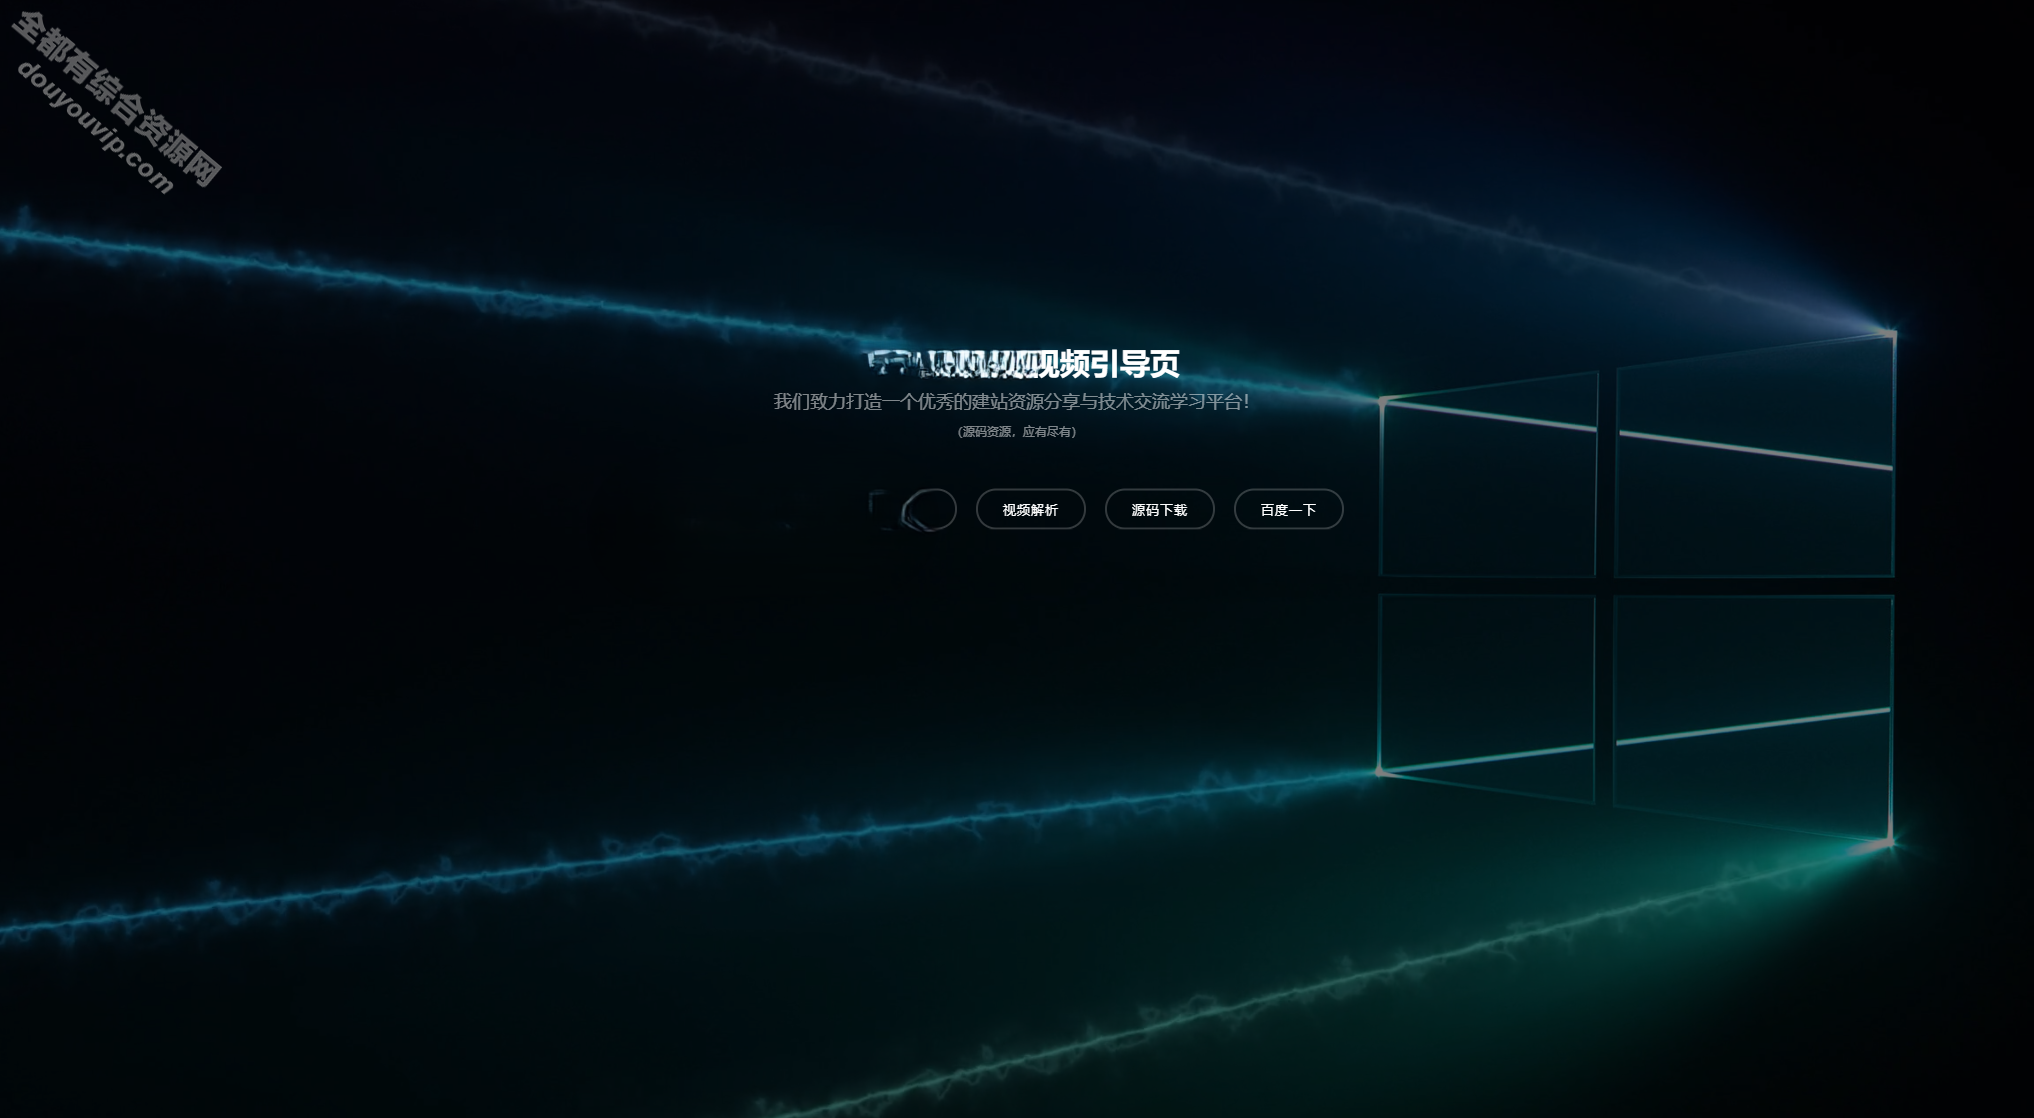The height and width of the screenshot is (1118, 2034).
Task: Click the 源码下载 button
Action: pyautogui.click(x=1159, y=509)
